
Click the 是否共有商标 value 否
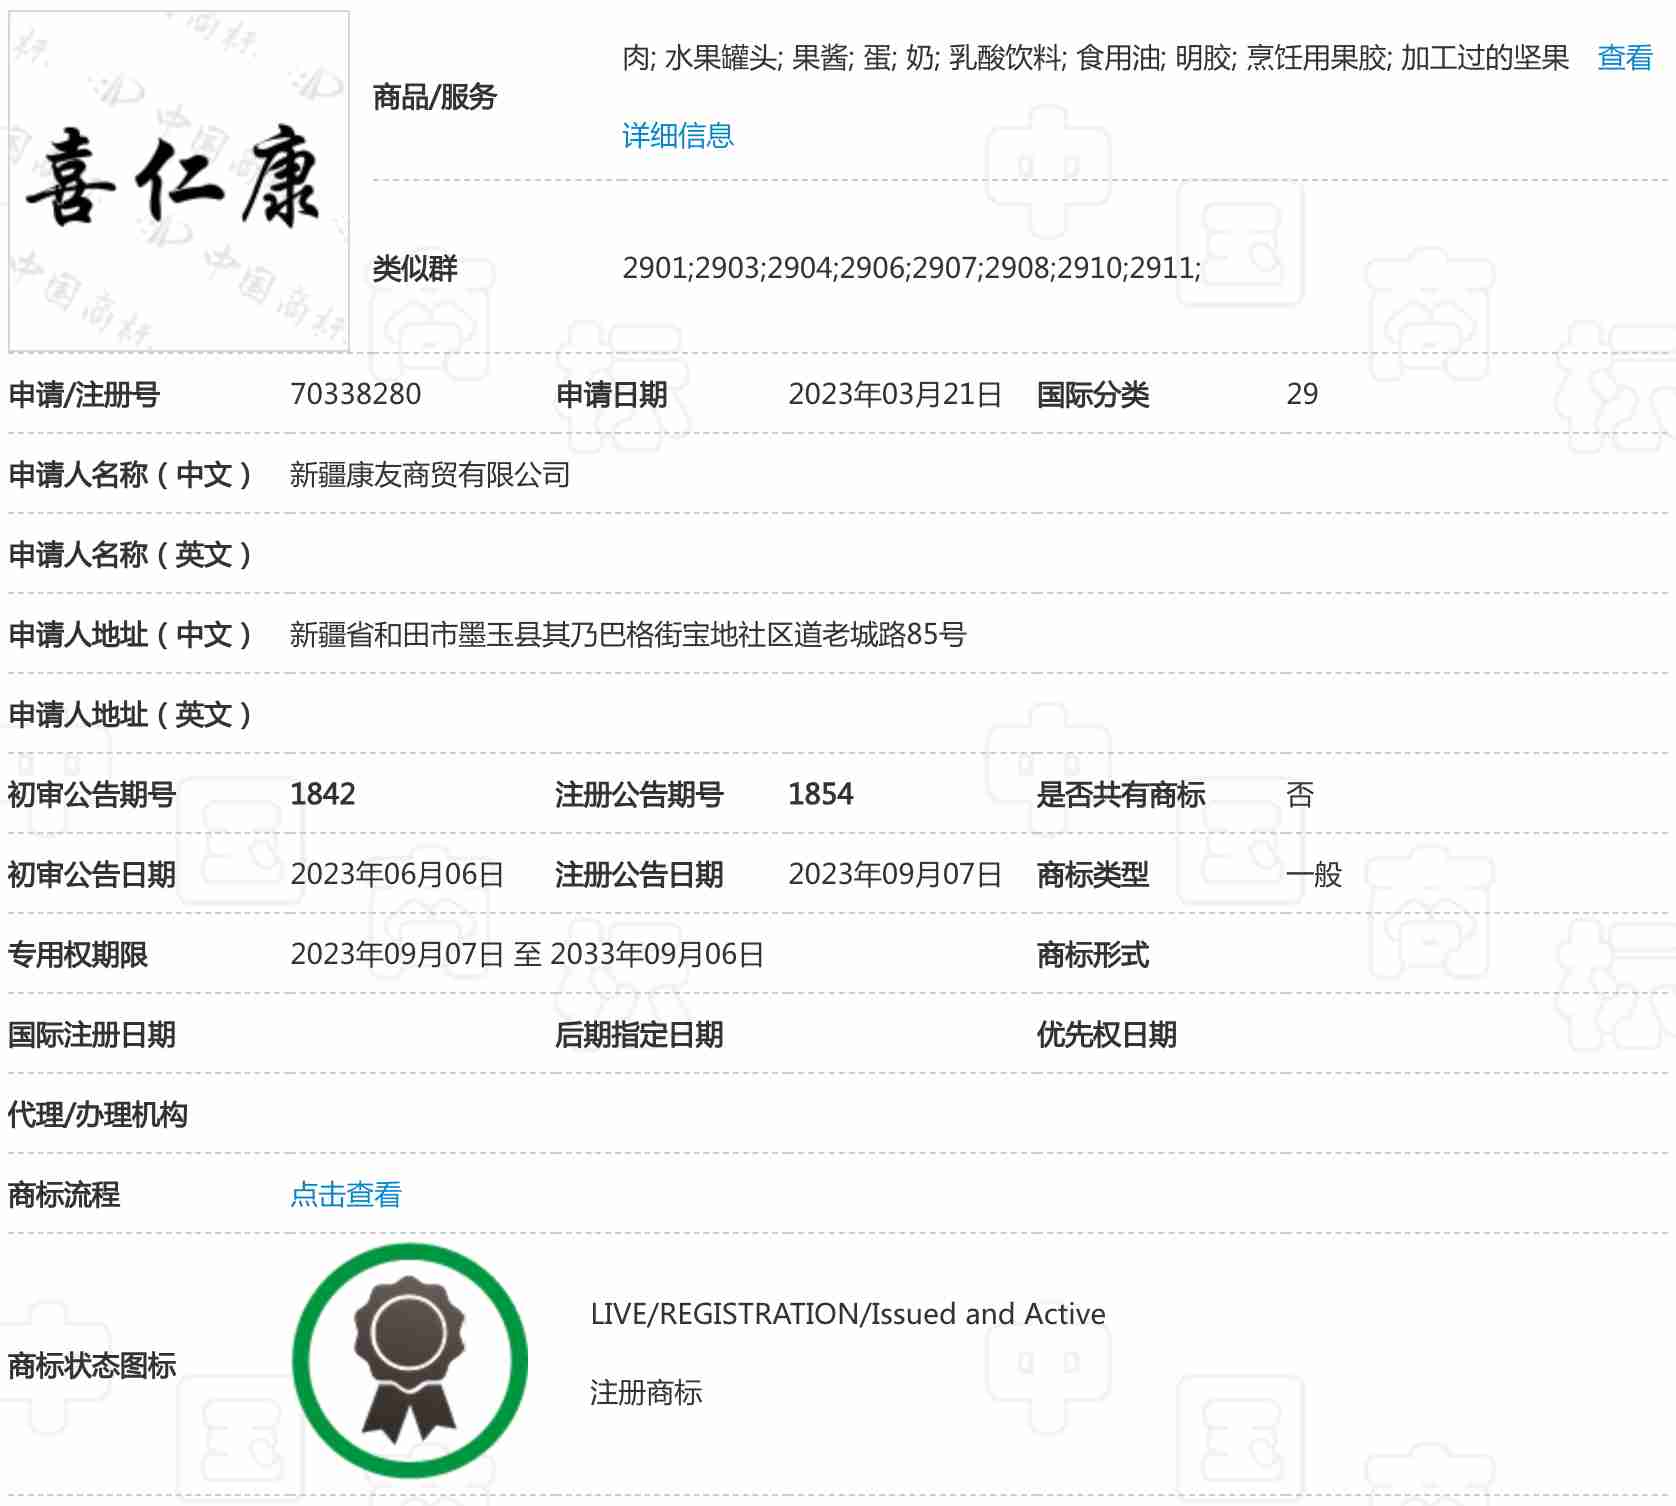(x=1299, y=794)
